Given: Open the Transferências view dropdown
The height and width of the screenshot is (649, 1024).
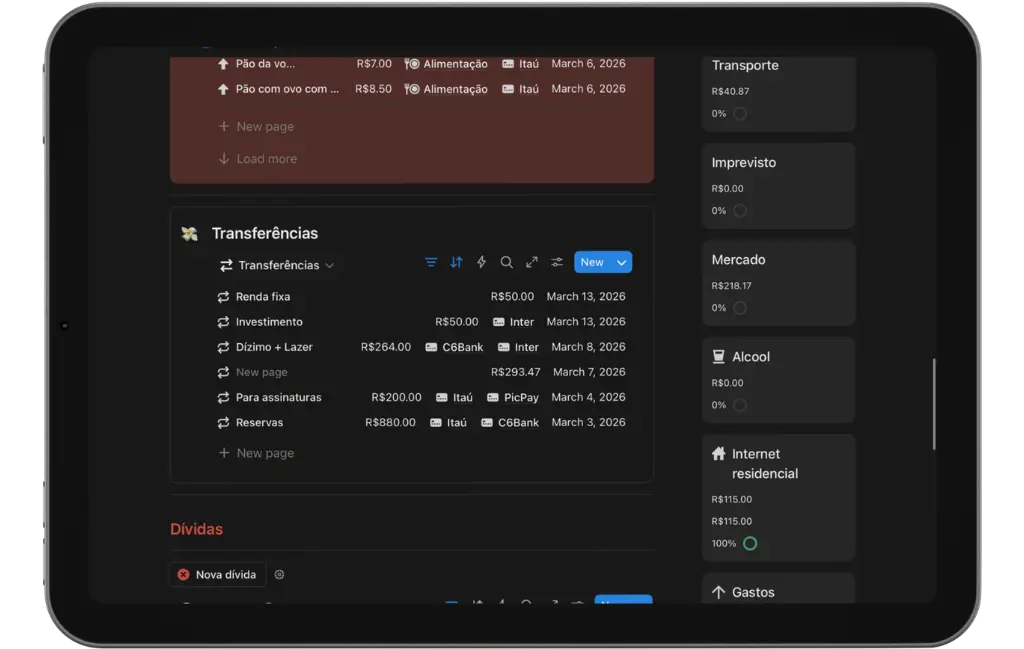Looking at the screenshot, I should pos(277,265).
